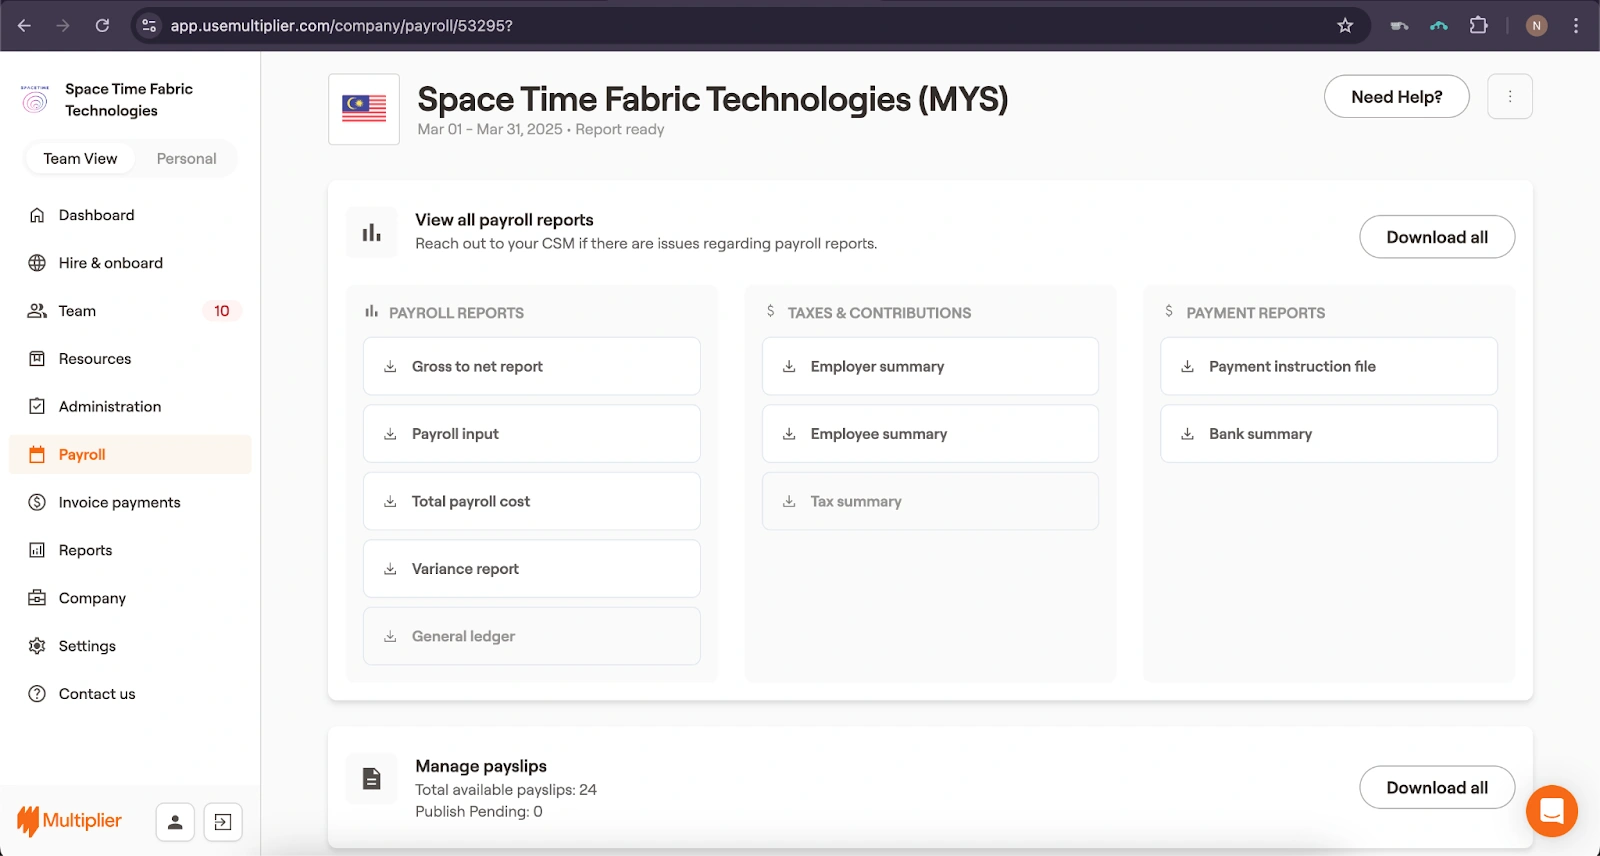Image resolution: width=1600 pixels, height=856 pixels.
Task: Click download icon of Gross to net report
Action: point(390,367)
